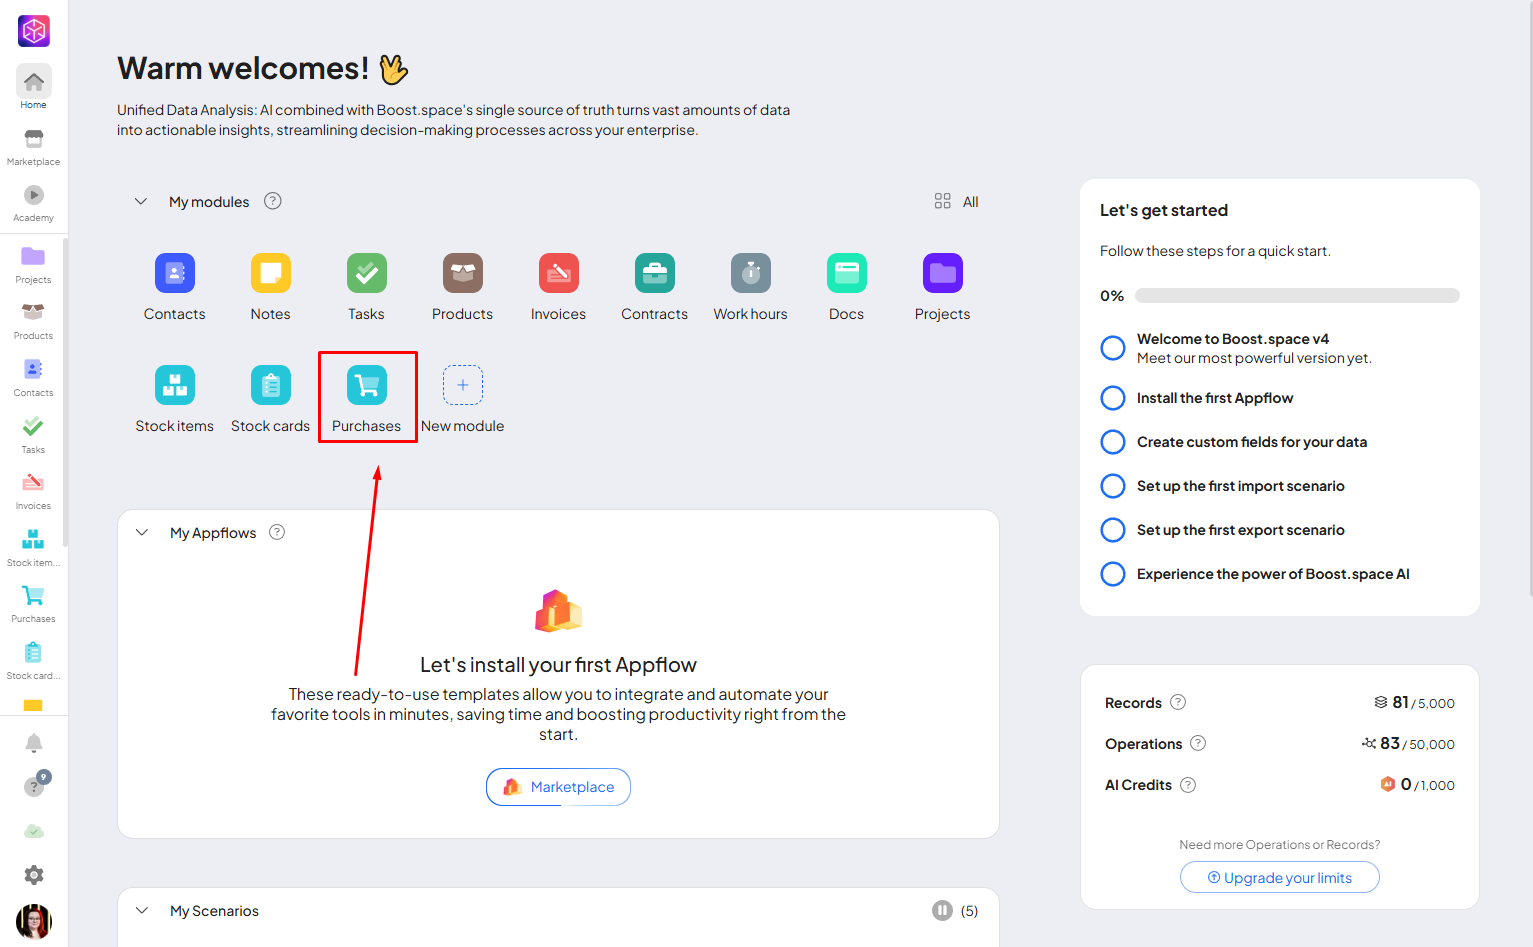
Task: Click Upgrade your limits button
Action: click(1279, 877)
